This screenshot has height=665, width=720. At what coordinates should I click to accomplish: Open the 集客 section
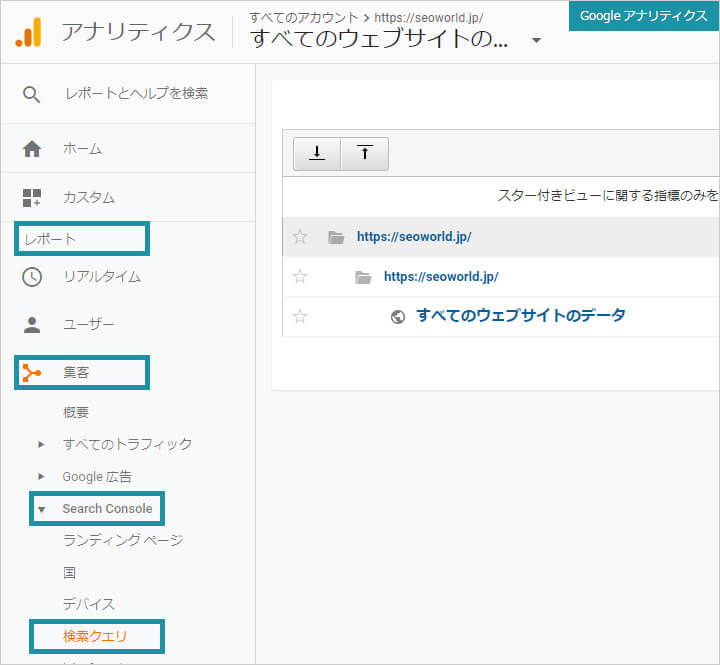pyautogui.click(x=76, y=372)
